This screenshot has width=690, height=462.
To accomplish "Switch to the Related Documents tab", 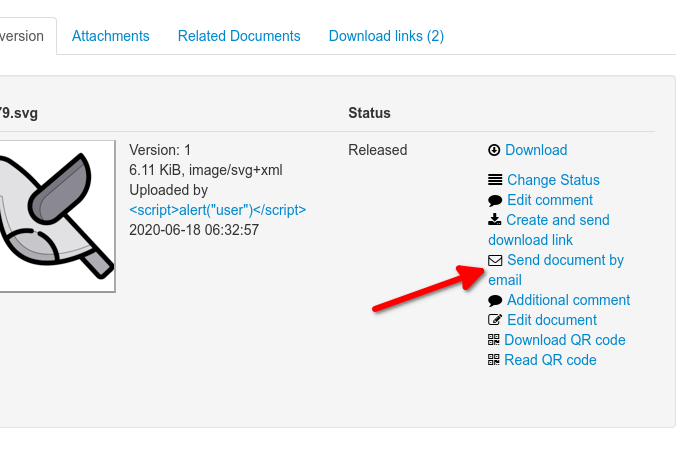I will coord(239,36).
